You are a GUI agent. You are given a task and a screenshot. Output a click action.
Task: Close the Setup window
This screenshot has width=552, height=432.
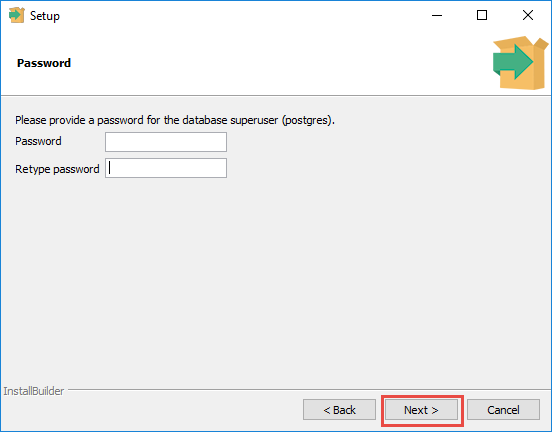point(528,15)
